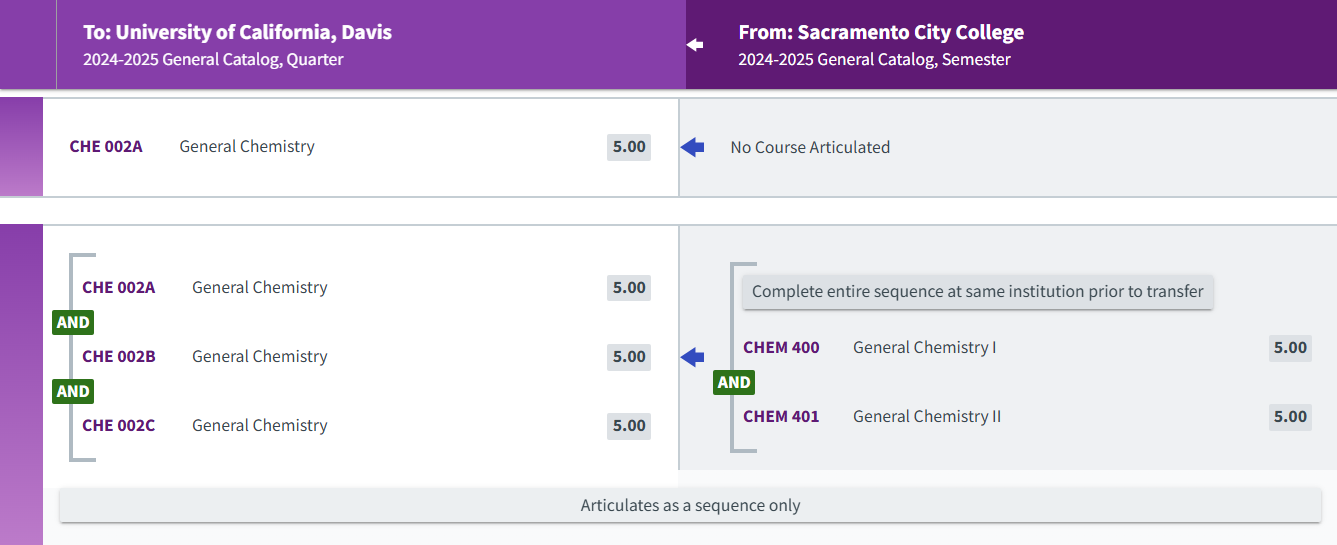Click the AND badge between CHE 002A and 002B
The height and width of the screenshot is (545, 1337).
click(73, 322)
